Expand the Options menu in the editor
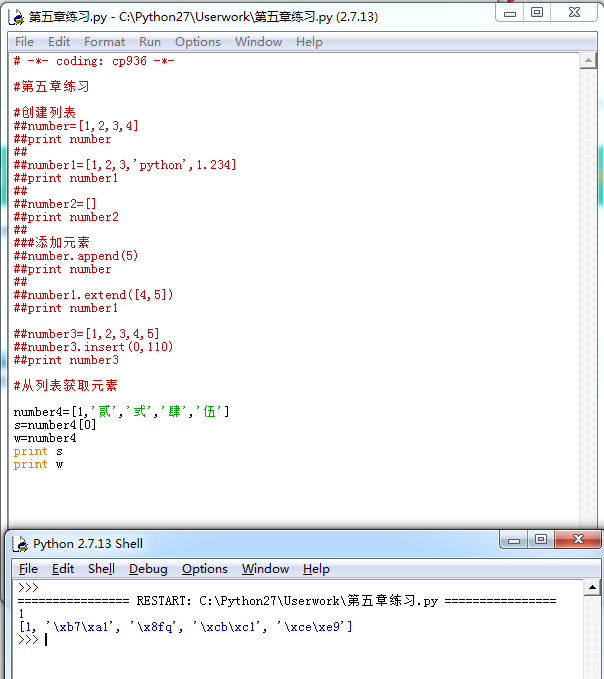604x679 pixels. (197, 42)
